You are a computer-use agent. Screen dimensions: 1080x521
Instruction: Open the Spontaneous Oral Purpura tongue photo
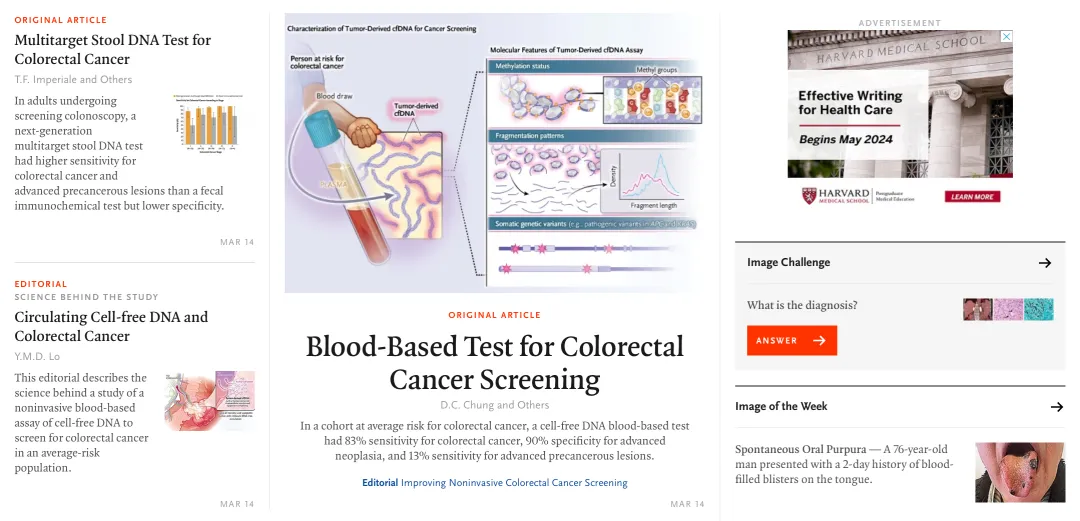click(x=1019, y=472)
